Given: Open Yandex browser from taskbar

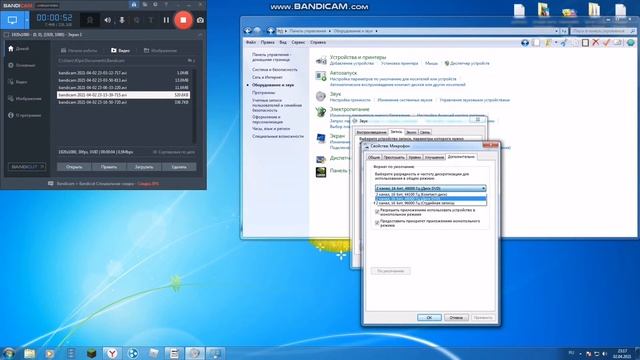Looking at the screenshot, I should (x=112, y=353).
